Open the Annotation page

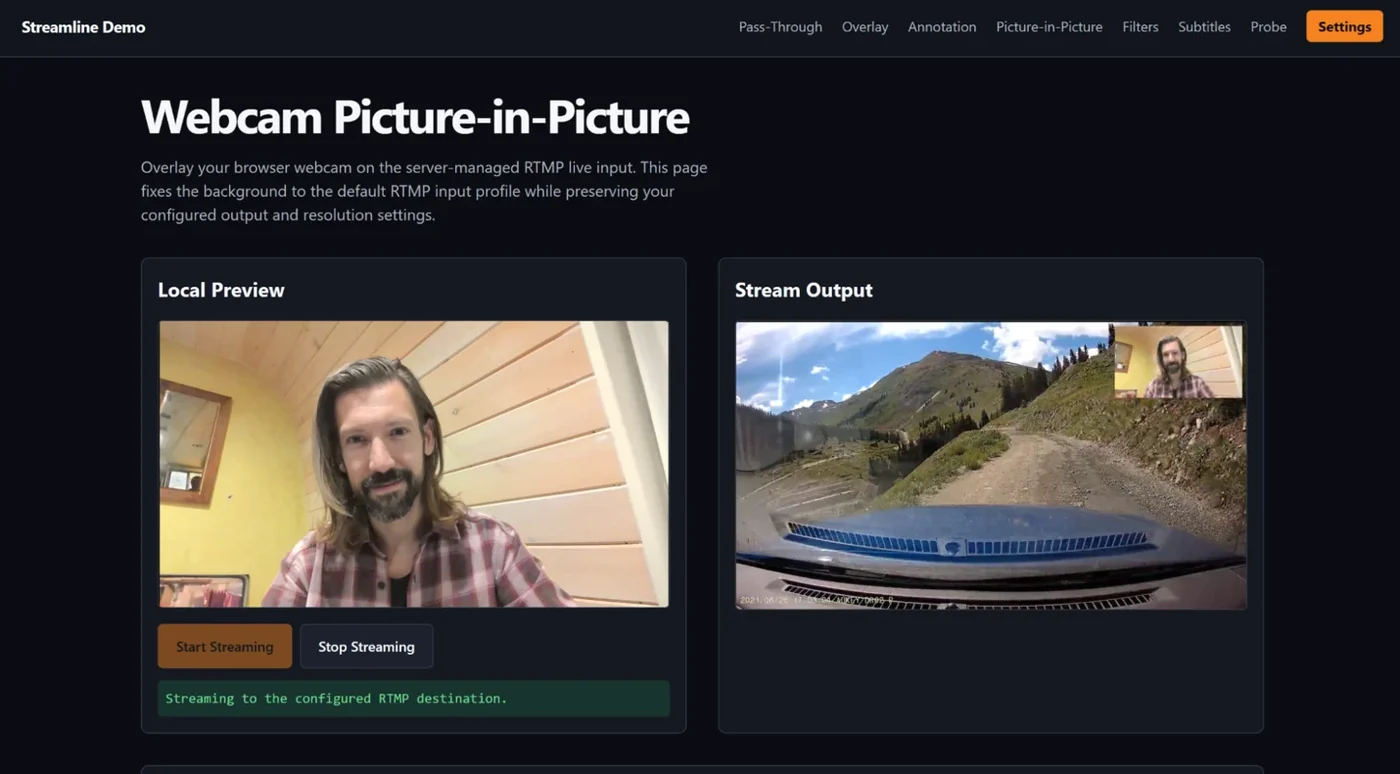(x=942, y=27)
